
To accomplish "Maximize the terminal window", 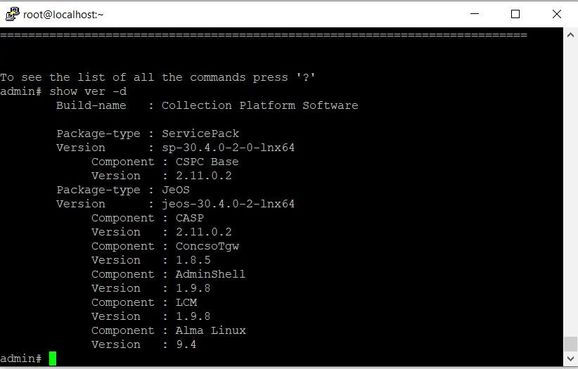I will pyautogui.click(x=515, y=14).
